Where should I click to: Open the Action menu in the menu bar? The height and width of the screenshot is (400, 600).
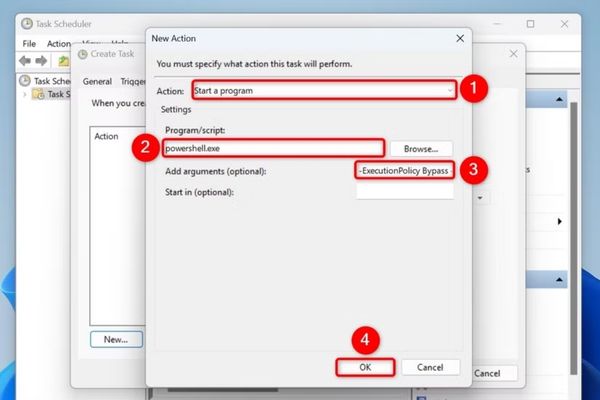[58, 44]
